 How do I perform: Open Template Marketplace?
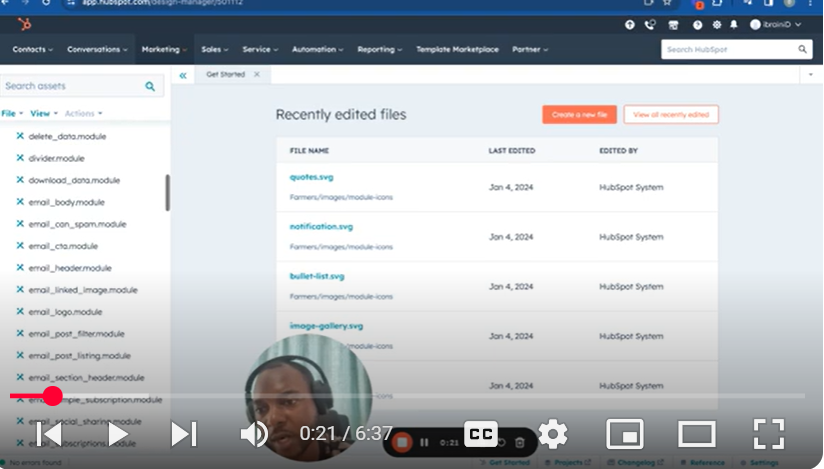(457, 49)
